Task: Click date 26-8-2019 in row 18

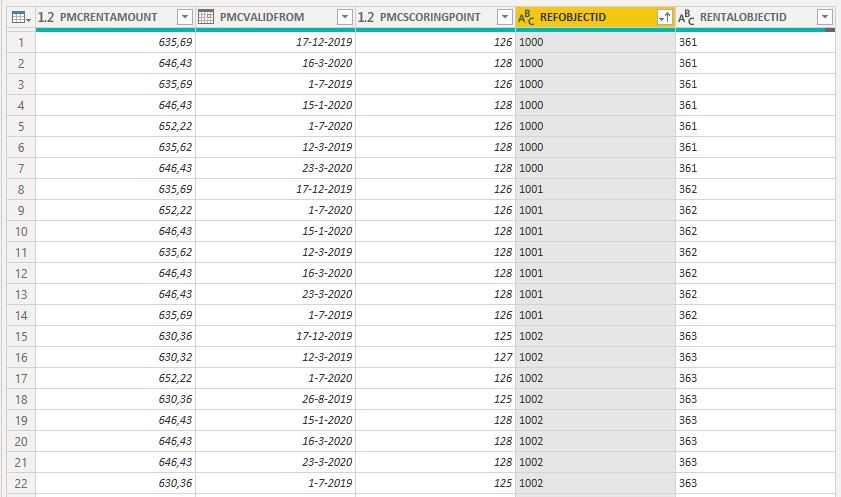Action: pos(327,399)
